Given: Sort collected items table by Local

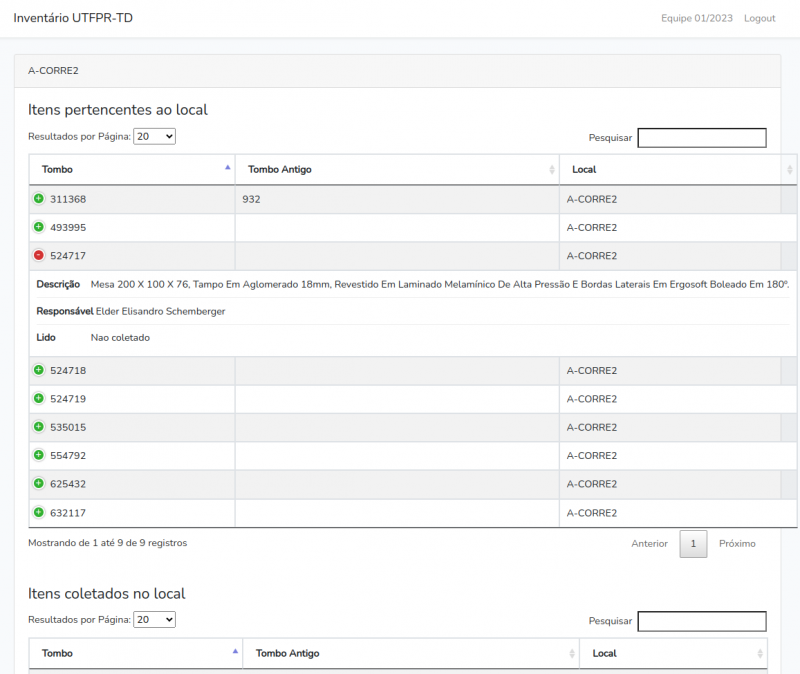Looking at the screenshot, I should [x=673, y=653].
